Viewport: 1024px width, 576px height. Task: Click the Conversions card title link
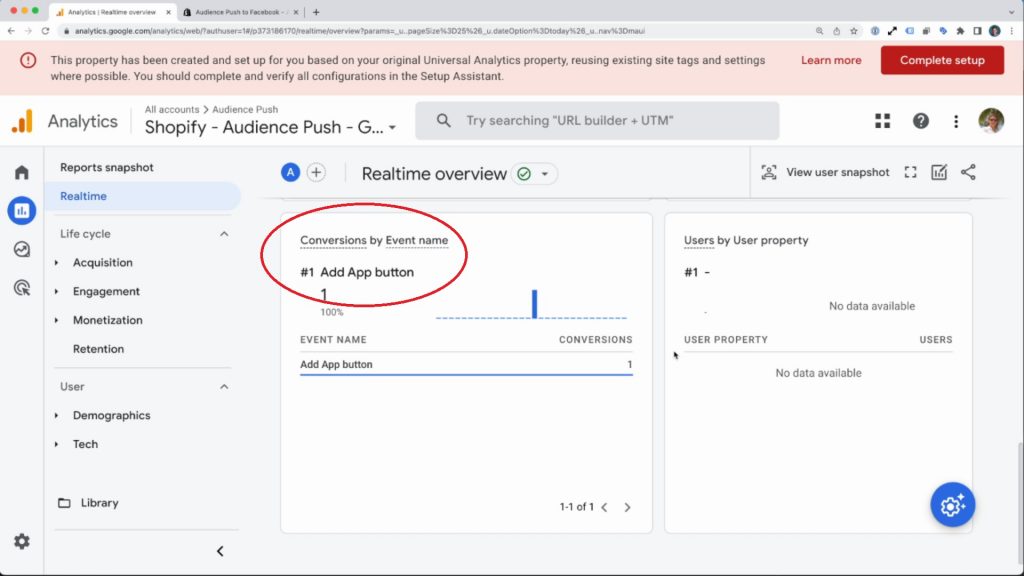click(333, 240)
